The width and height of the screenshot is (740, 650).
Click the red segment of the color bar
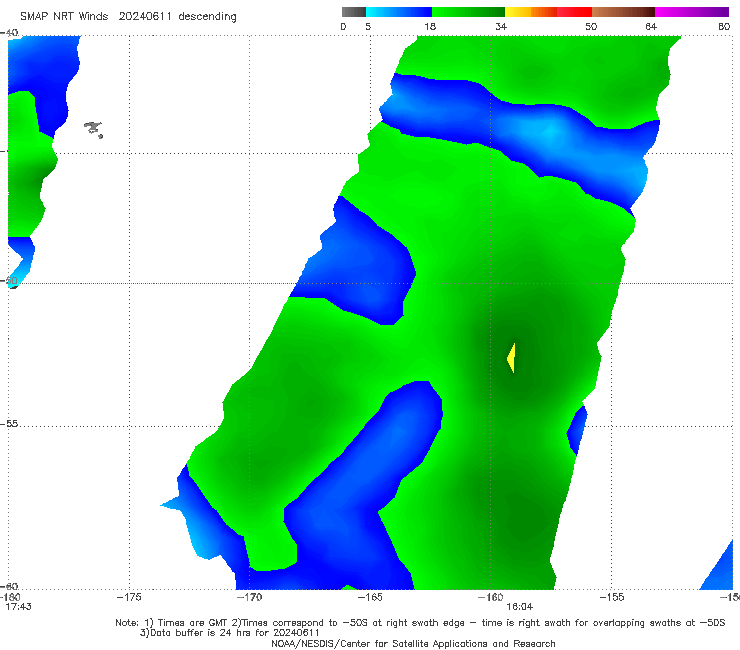574,12
